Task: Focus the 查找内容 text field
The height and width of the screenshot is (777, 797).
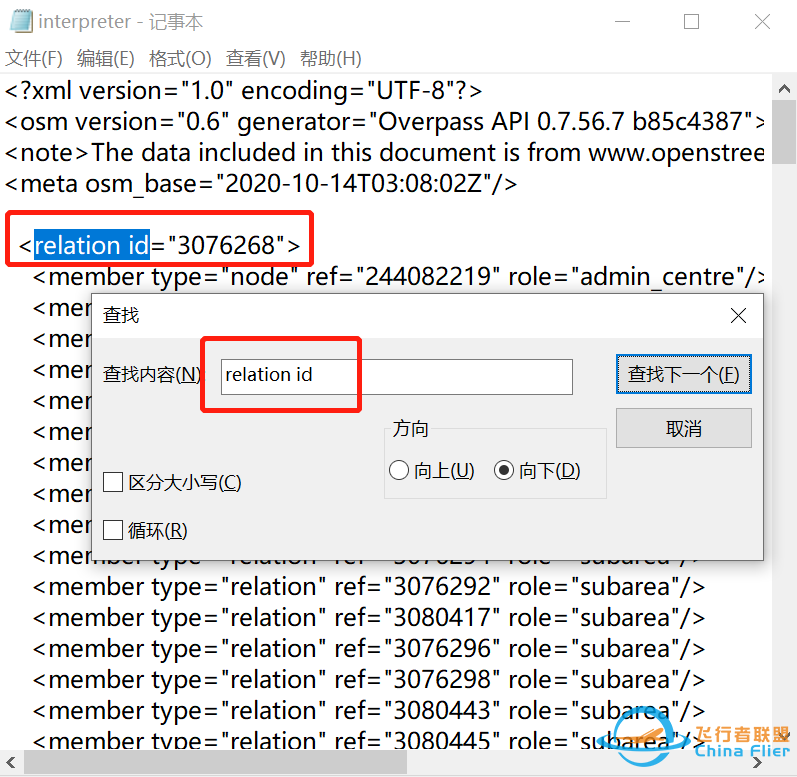Action: click(x=396, y=377)
